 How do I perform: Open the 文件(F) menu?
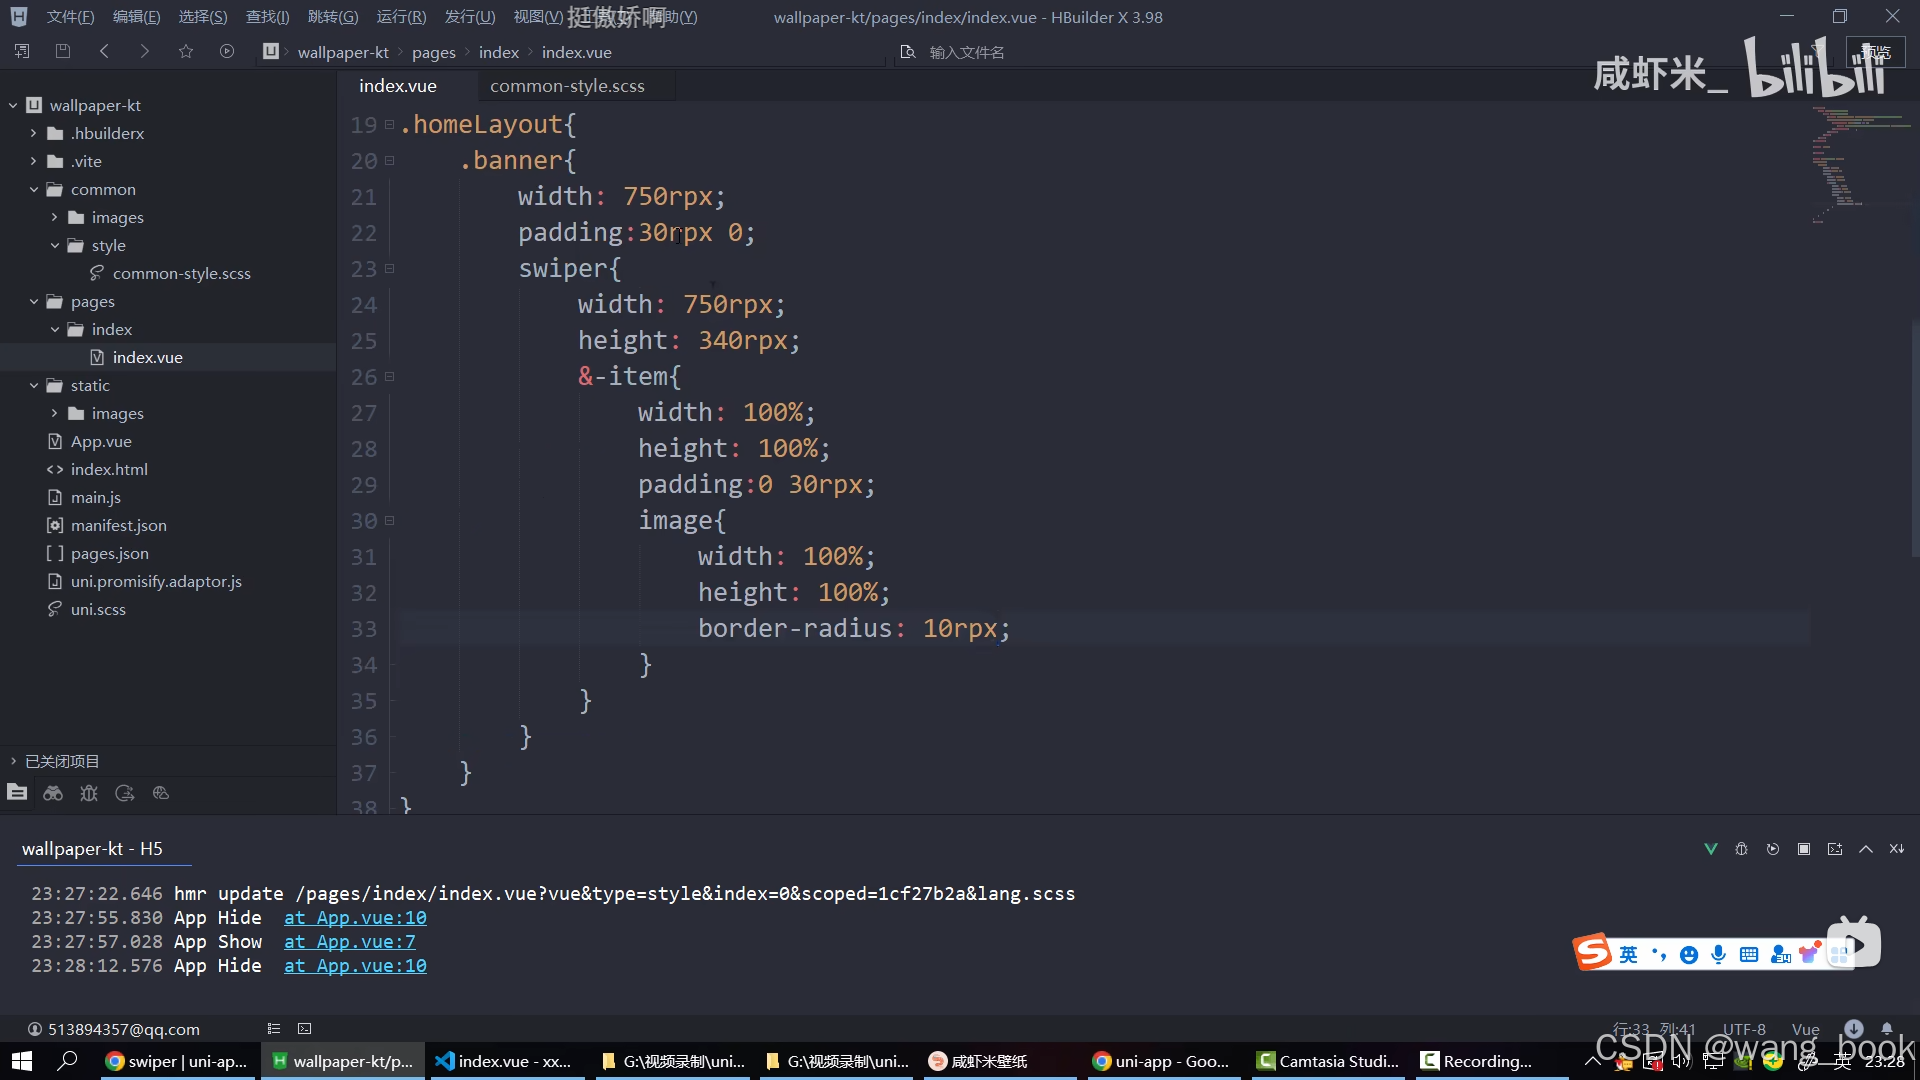70,17
